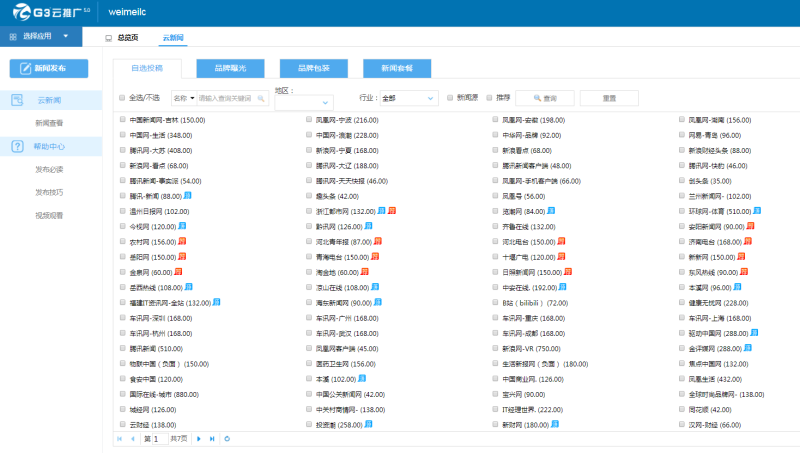Check 中国新闻网-吉林 (150.00)
The image size is (800, 453).
pos(122,119)
